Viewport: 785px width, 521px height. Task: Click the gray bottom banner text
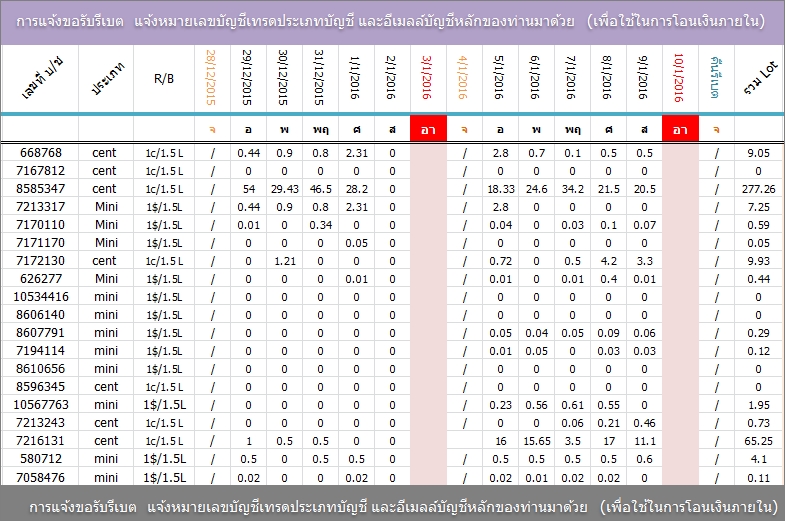point(404,507)
